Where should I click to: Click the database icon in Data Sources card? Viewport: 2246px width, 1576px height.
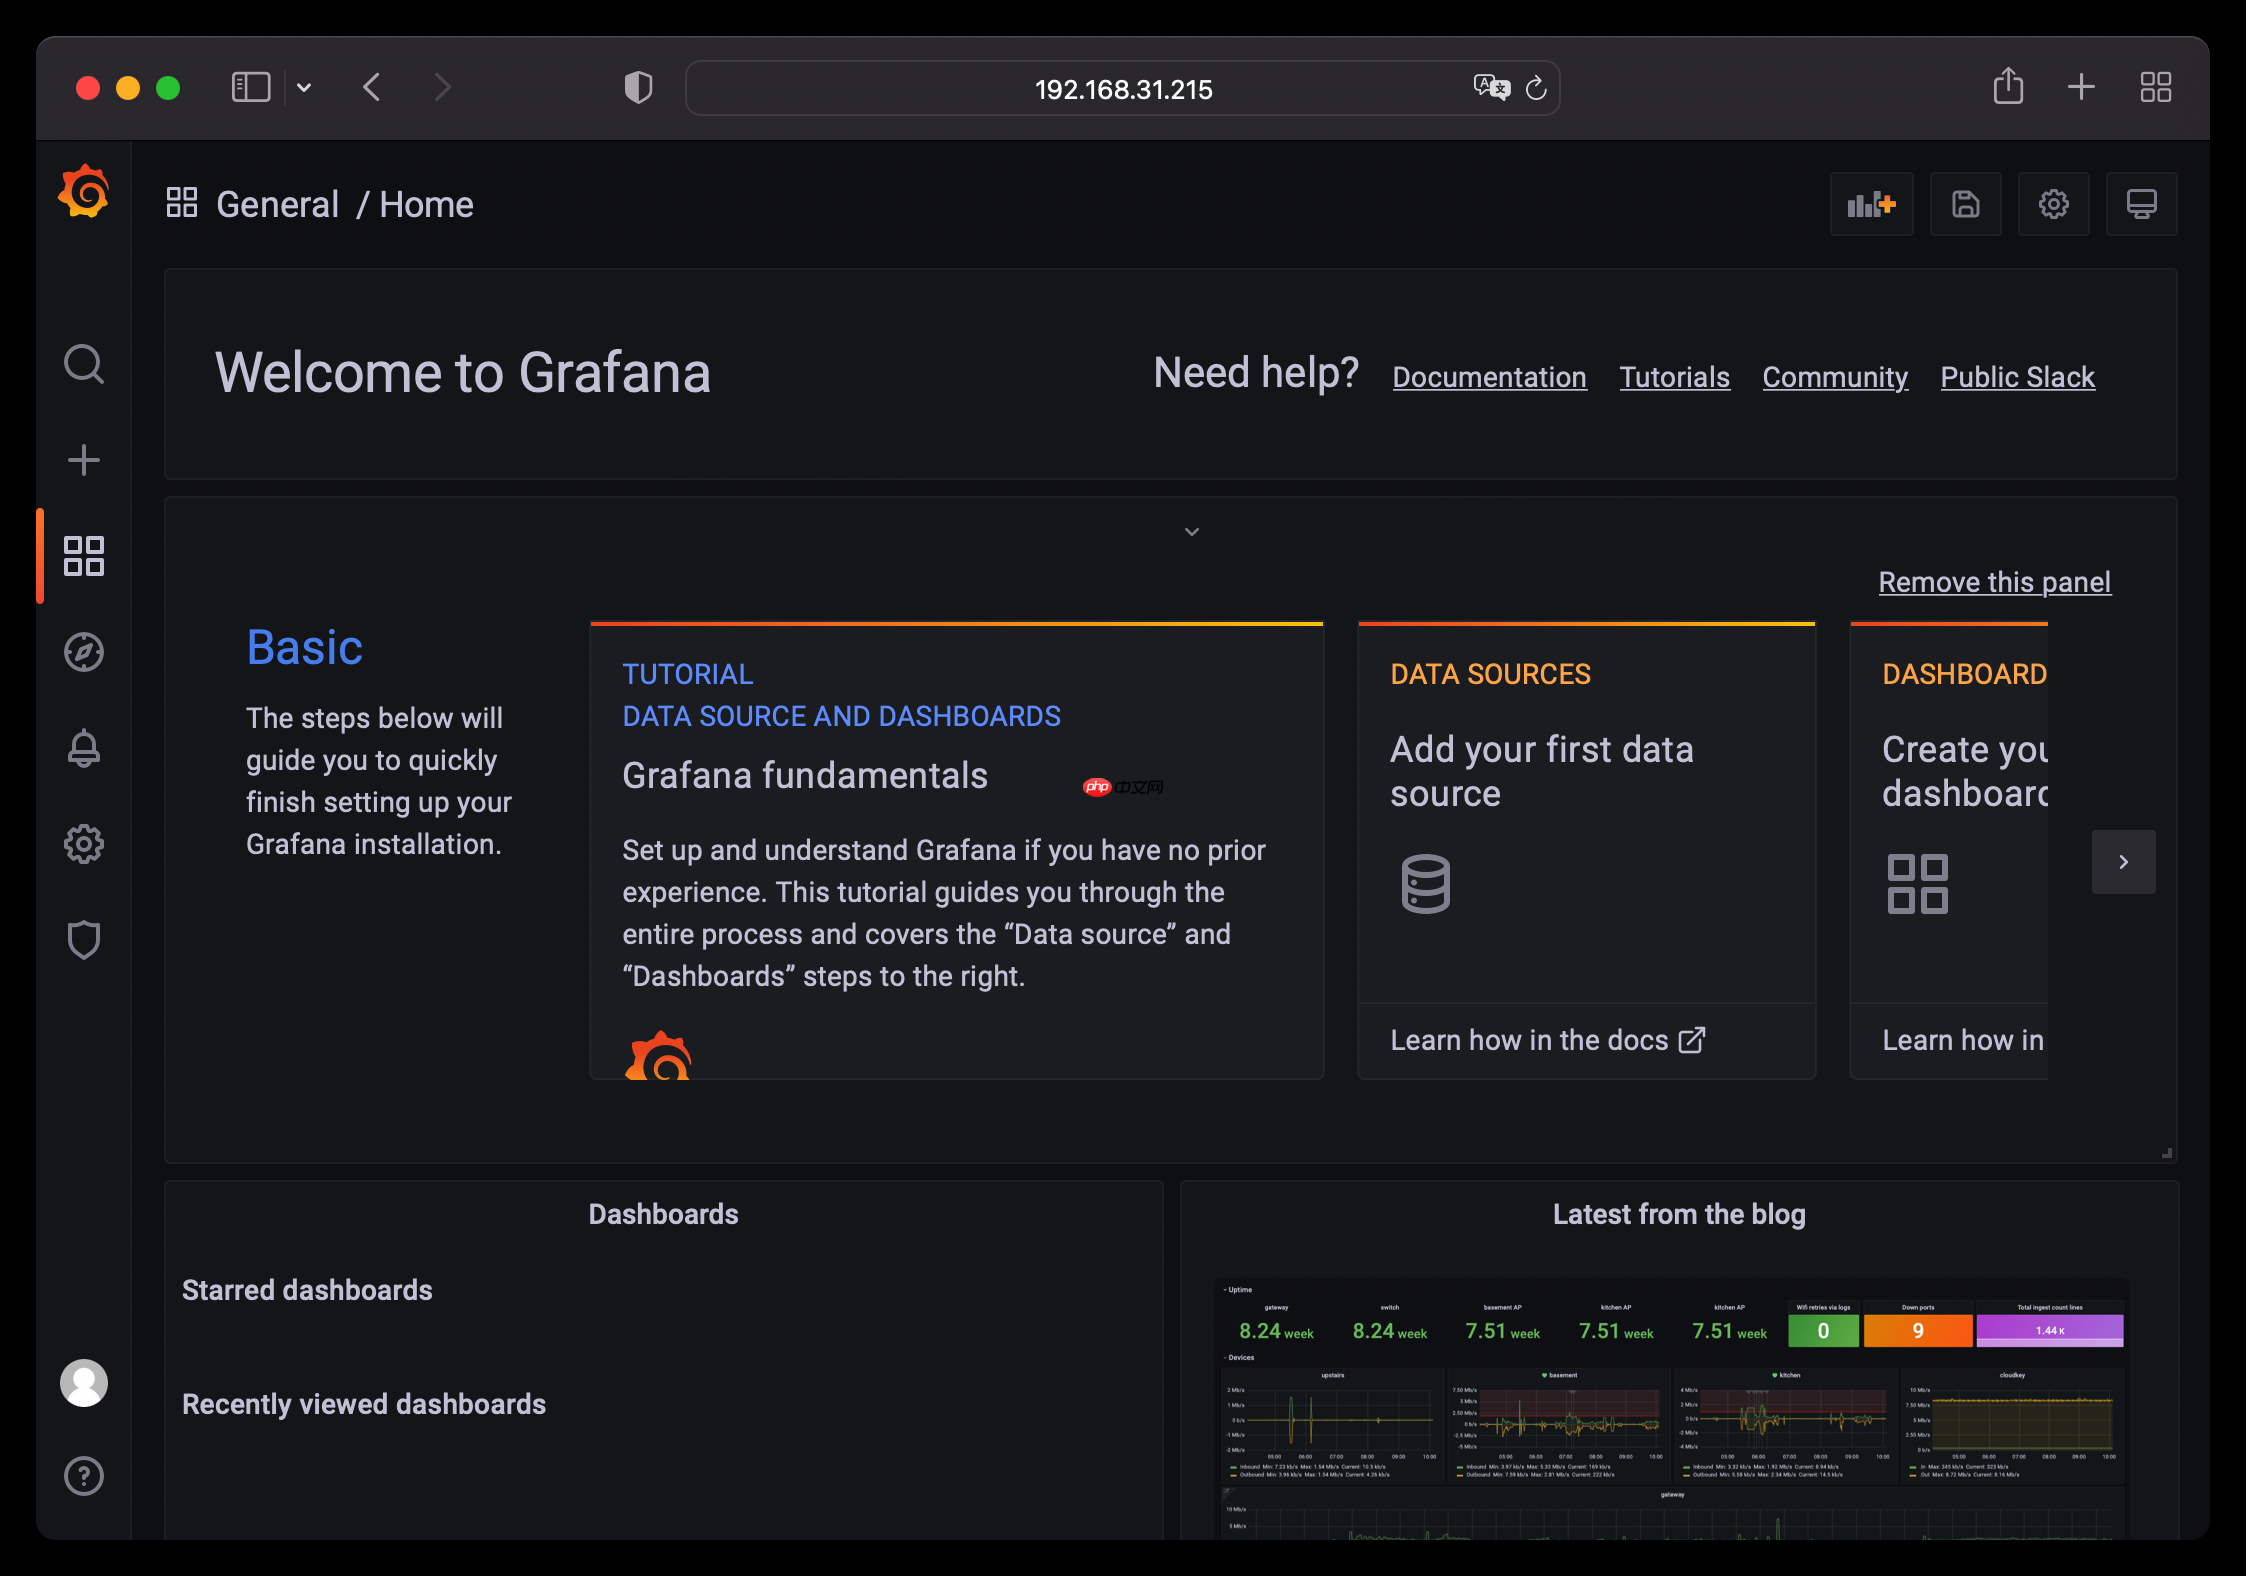[1425, 883]
